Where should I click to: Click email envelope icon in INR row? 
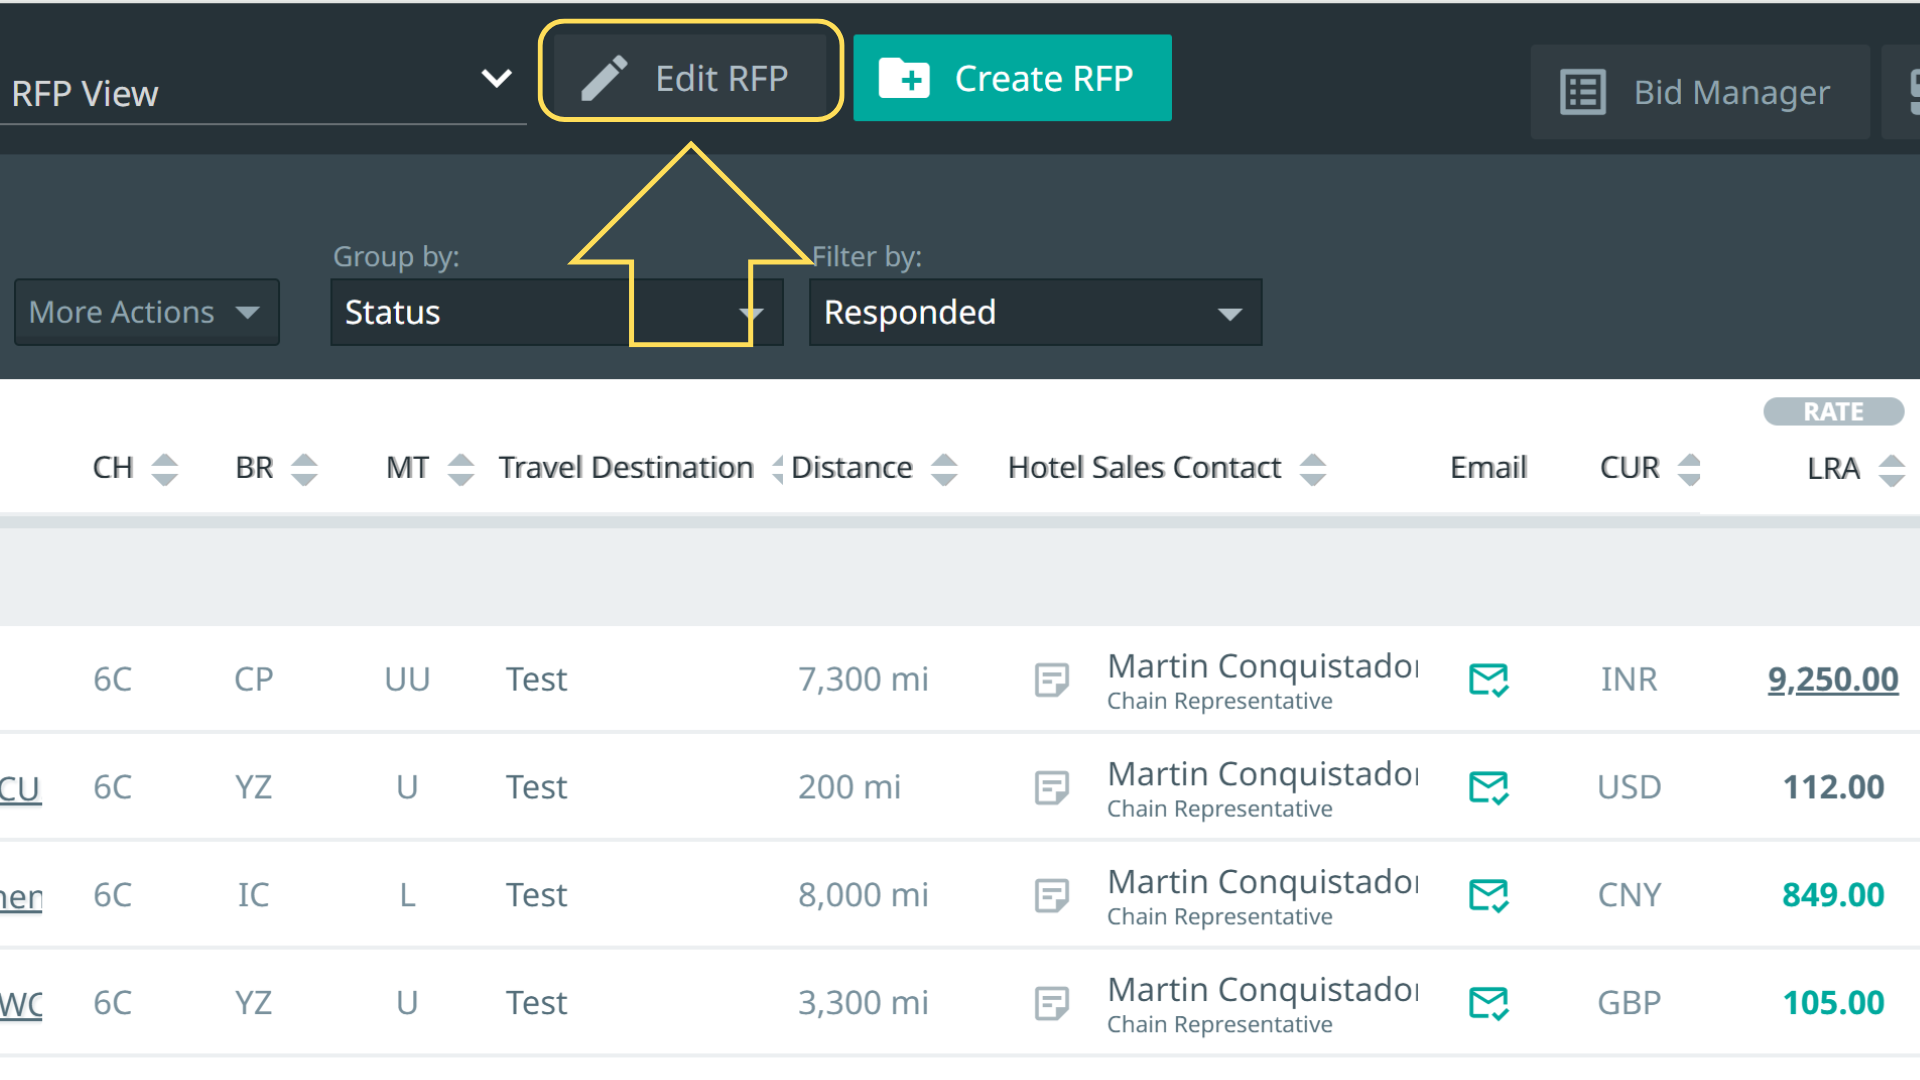[1488, 680]
